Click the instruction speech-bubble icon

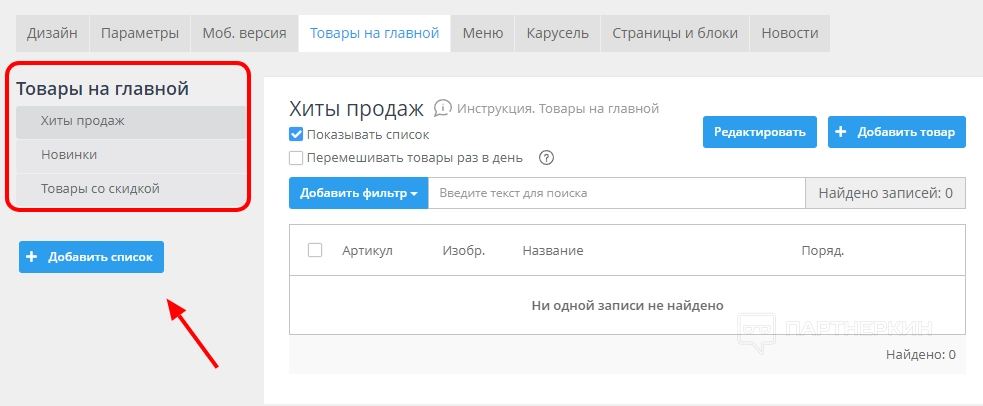point(443,108)
